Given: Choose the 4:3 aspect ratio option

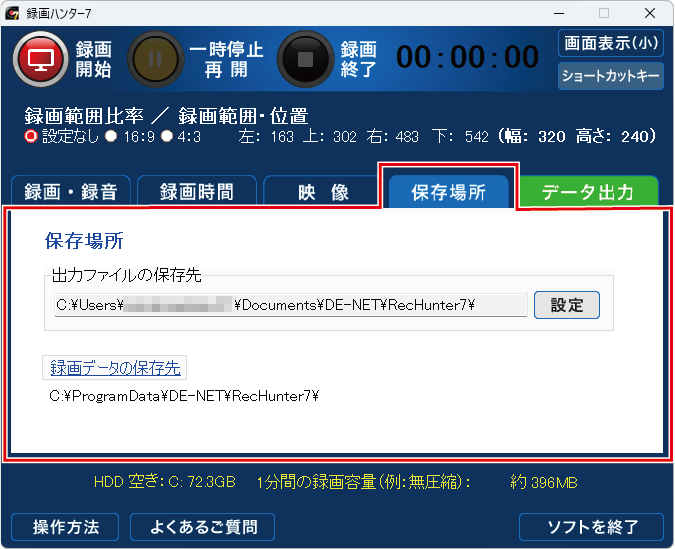Looking at the screenshot, I should [167, 137].
